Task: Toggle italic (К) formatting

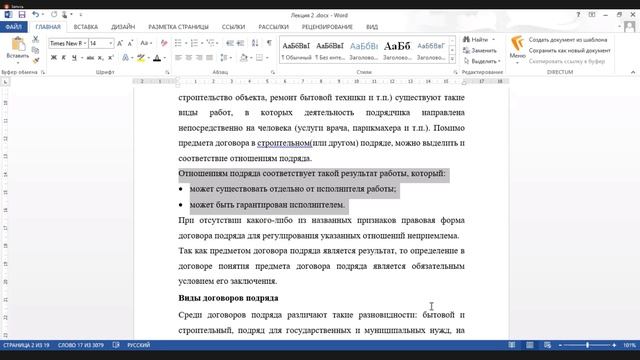Action: pos(64,58)
